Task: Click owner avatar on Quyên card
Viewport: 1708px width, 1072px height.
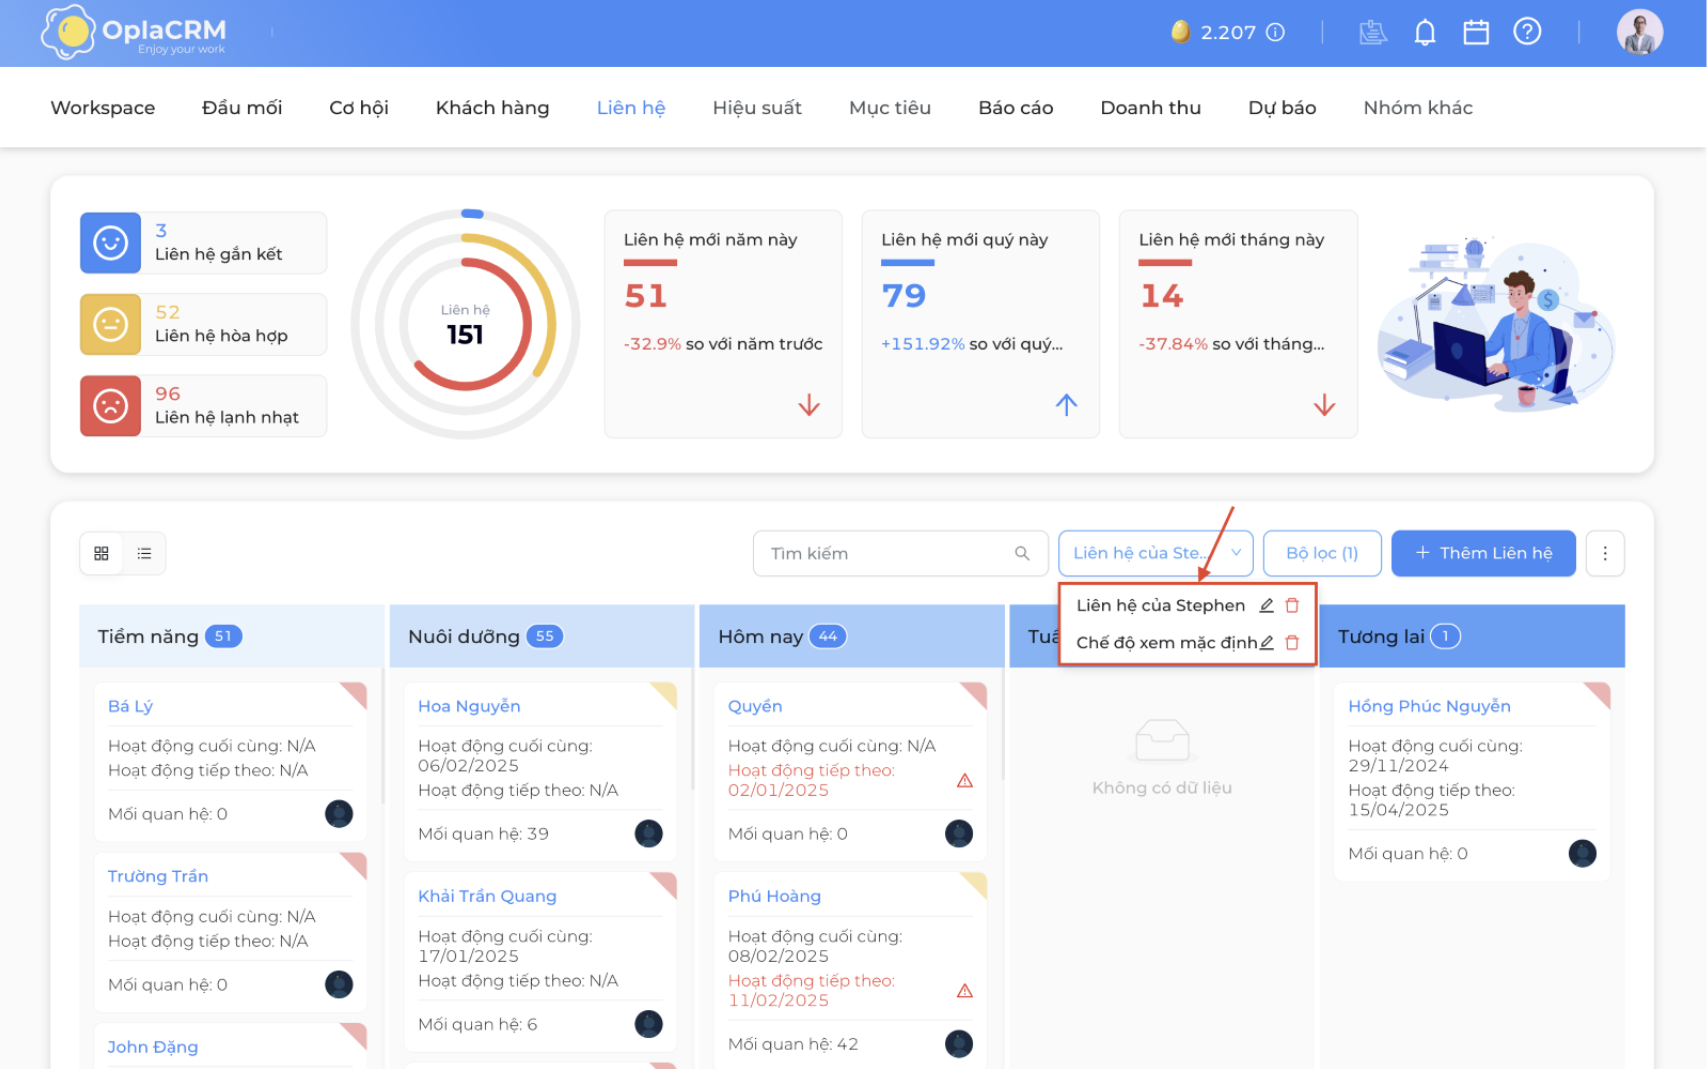Action: coord(959,833)
